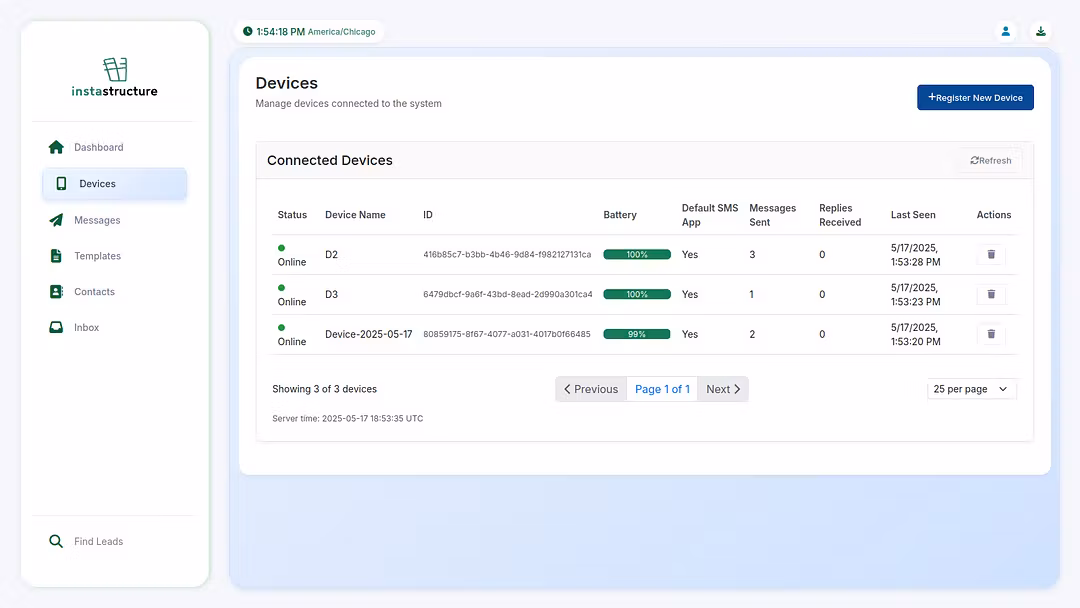This screenshot has height=608, width=1080.
Task: Delete device D2 using trash icon
Action: 991,254
